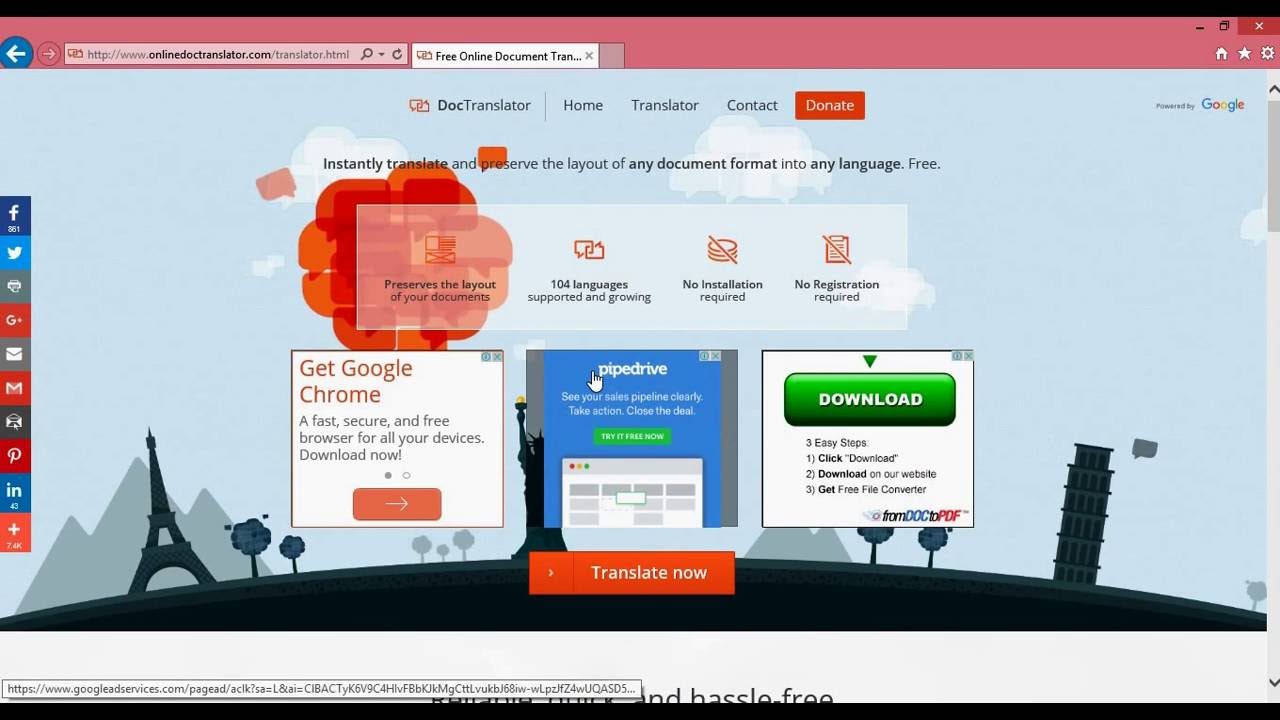Click the Preserves the layout document icon
Screen dimensions: 1280x720
(440, 249)
